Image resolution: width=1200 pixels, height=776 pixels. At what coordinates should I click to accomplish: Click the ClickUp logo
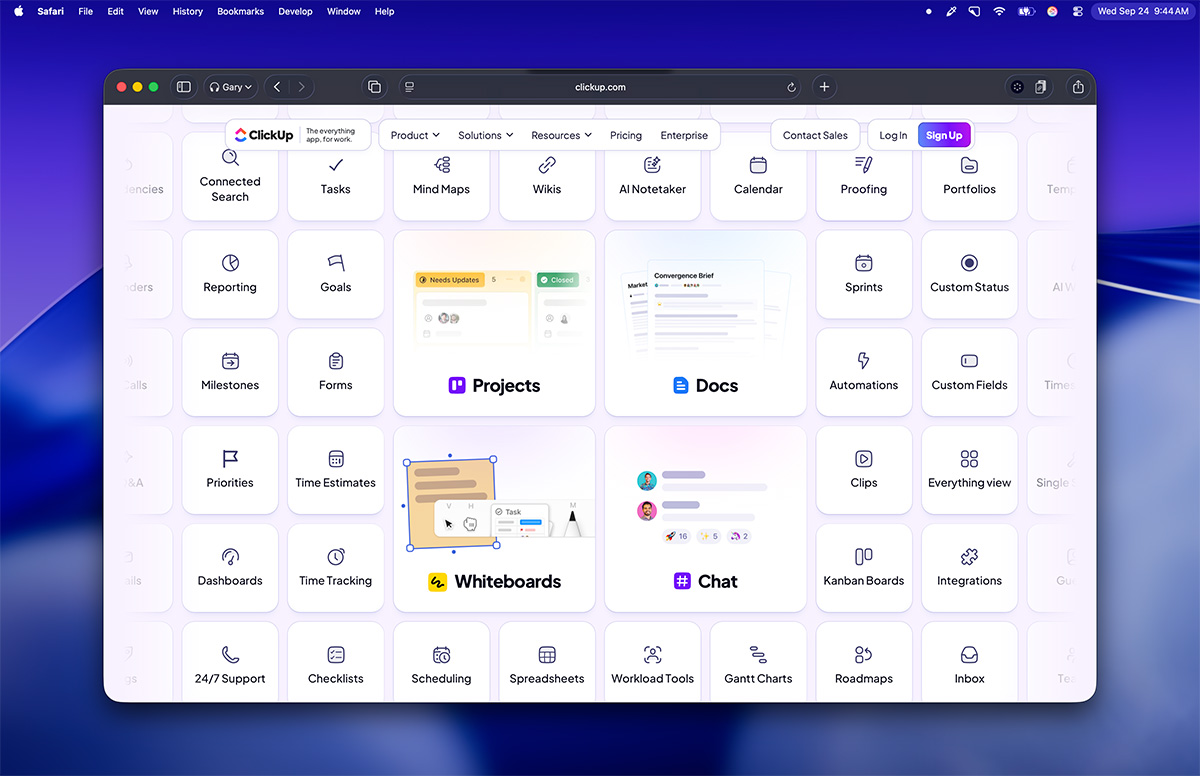264,135
